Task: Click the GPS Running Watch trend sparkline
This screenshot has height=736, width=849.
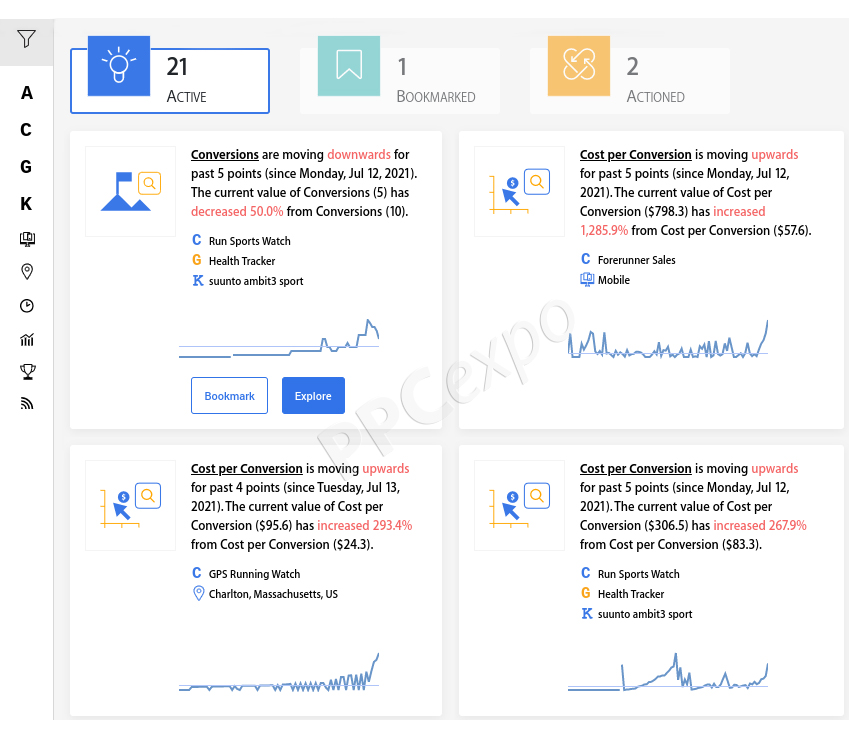Action: click(279, 673)
